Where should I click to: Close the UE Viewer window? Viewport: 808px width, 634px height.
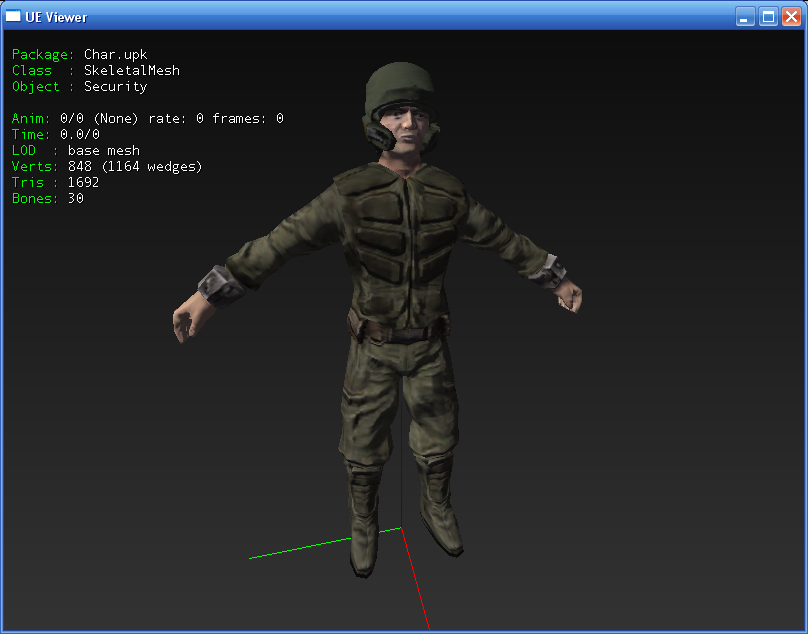click(x=791, y=17)
